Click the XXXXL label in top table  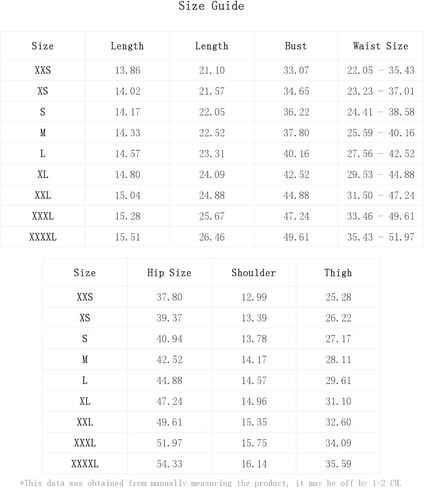coord(43,237)
